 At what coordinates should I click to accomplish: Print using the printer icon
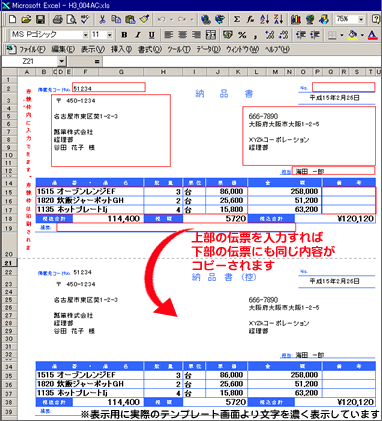58,20
